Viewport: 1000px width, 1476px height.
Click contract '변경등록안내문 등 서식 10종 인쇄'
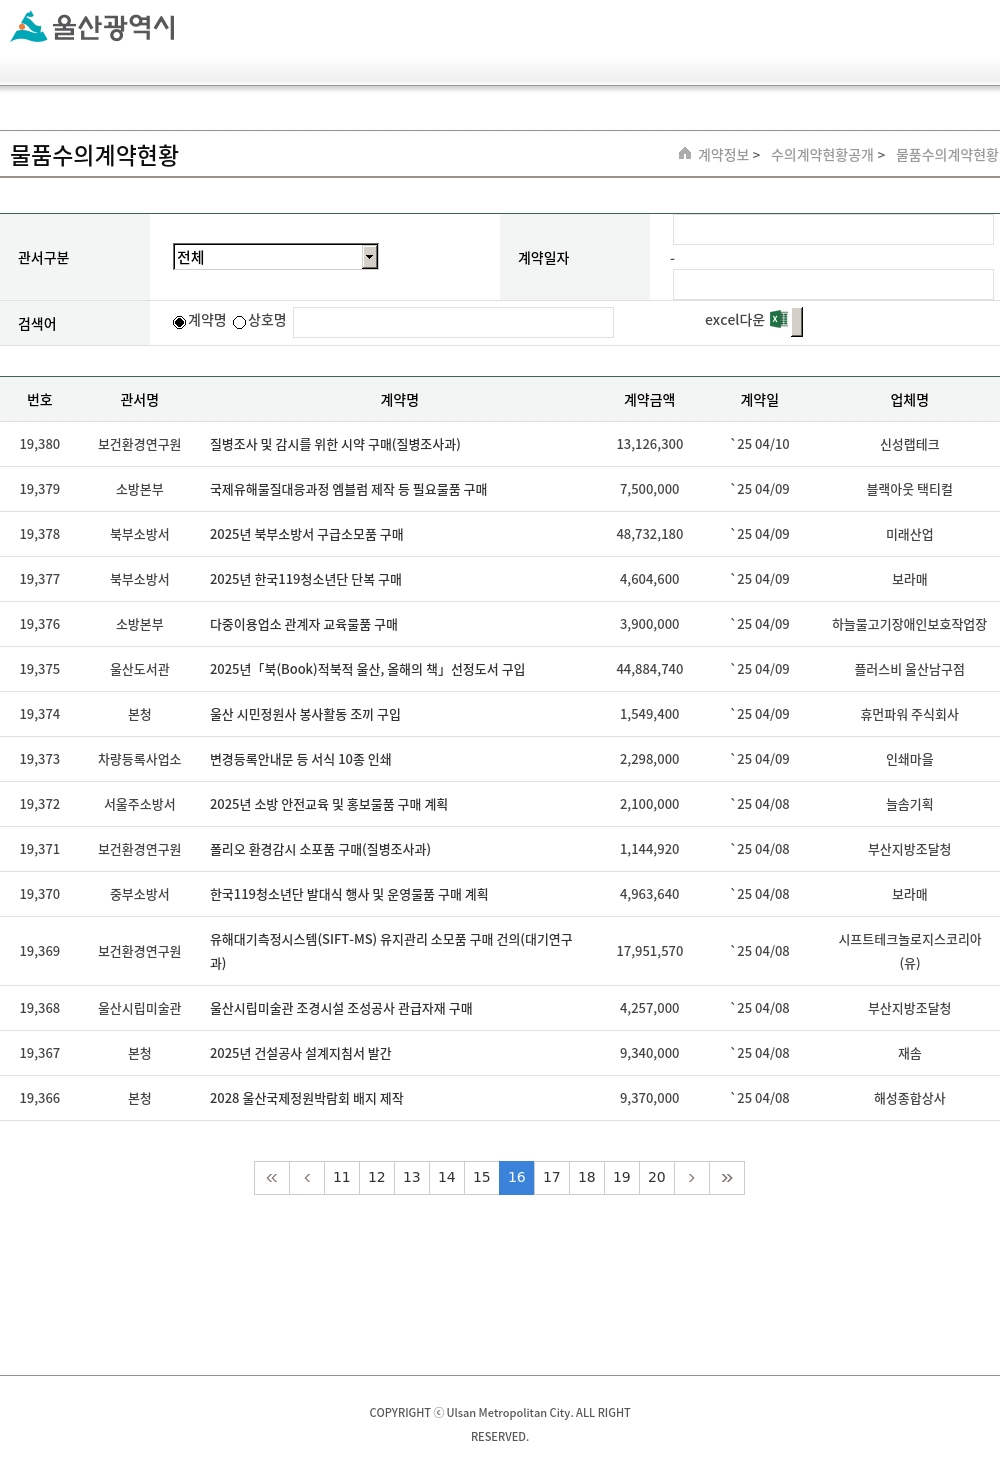tap(301, 759)
